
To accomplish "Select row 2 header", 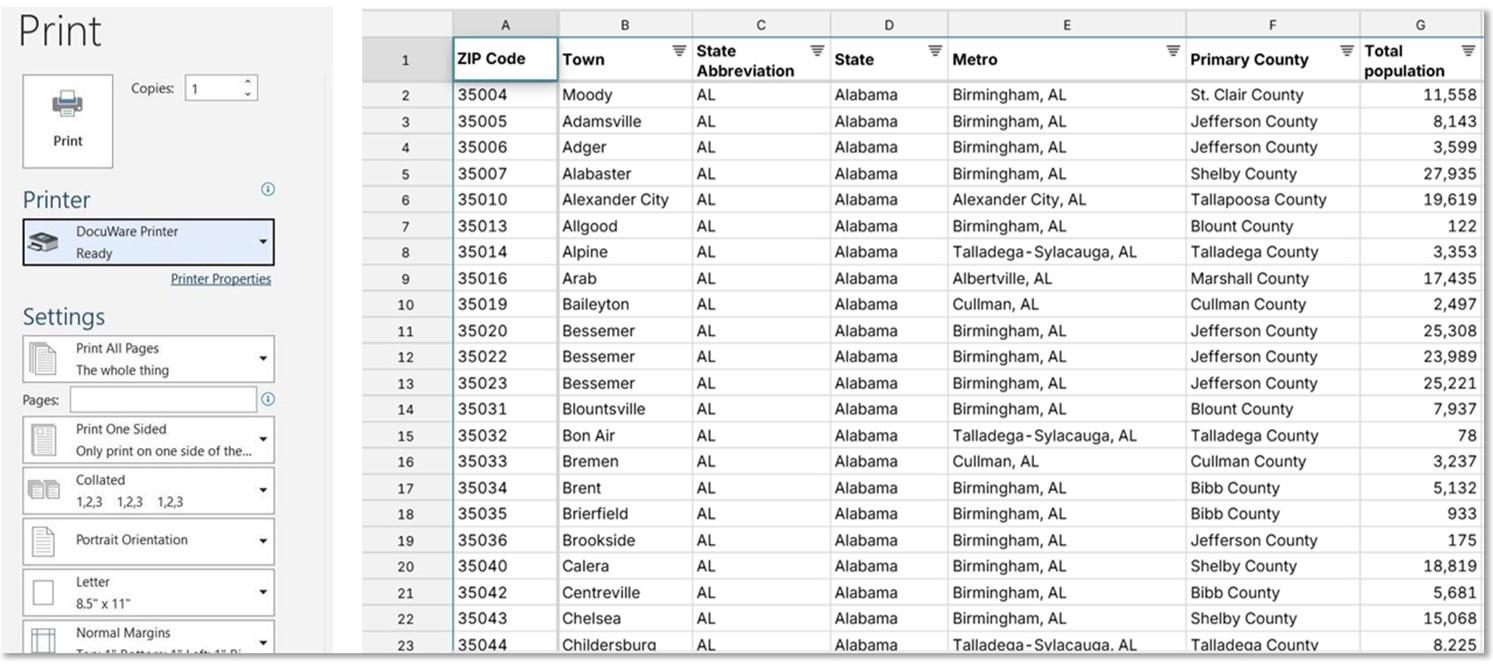I will (x=406, y=96).
